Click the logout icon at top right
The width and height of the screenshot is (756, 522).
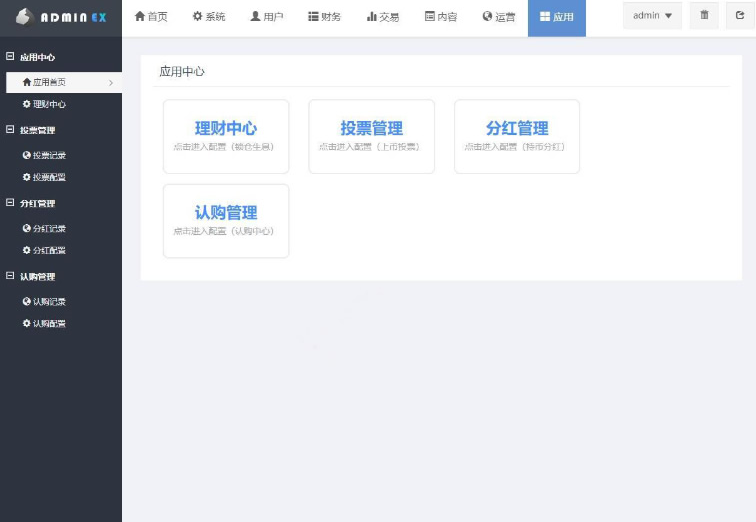(739, 16)
